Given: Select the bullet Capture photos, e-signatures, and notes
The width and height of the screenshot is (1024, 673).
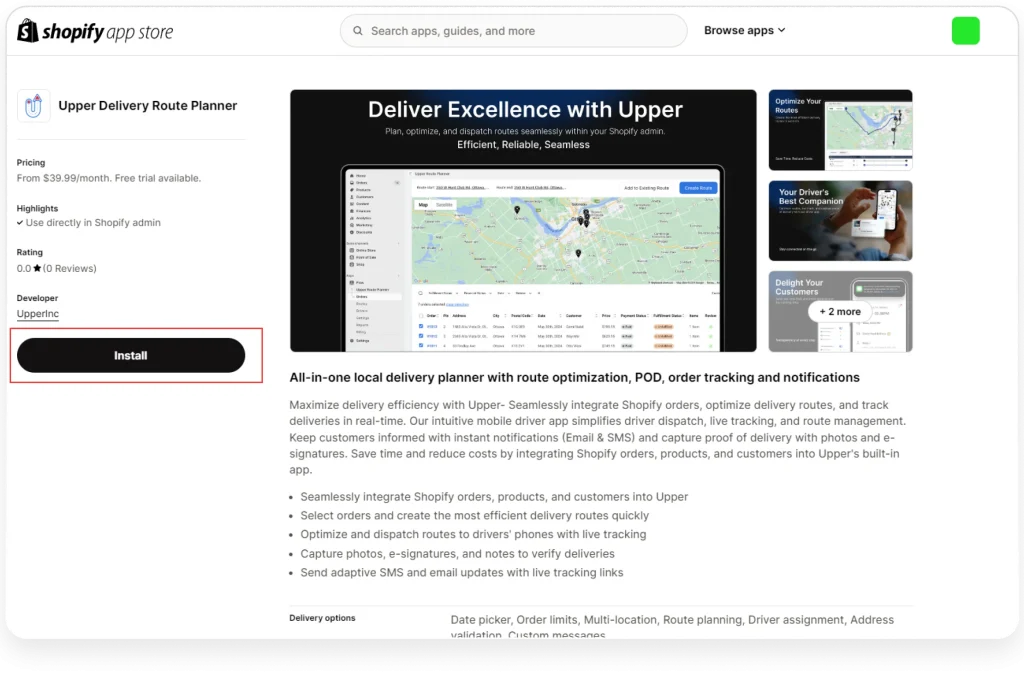Looking at the screenshot, I should pyautogui.click(x=457, y=554).
